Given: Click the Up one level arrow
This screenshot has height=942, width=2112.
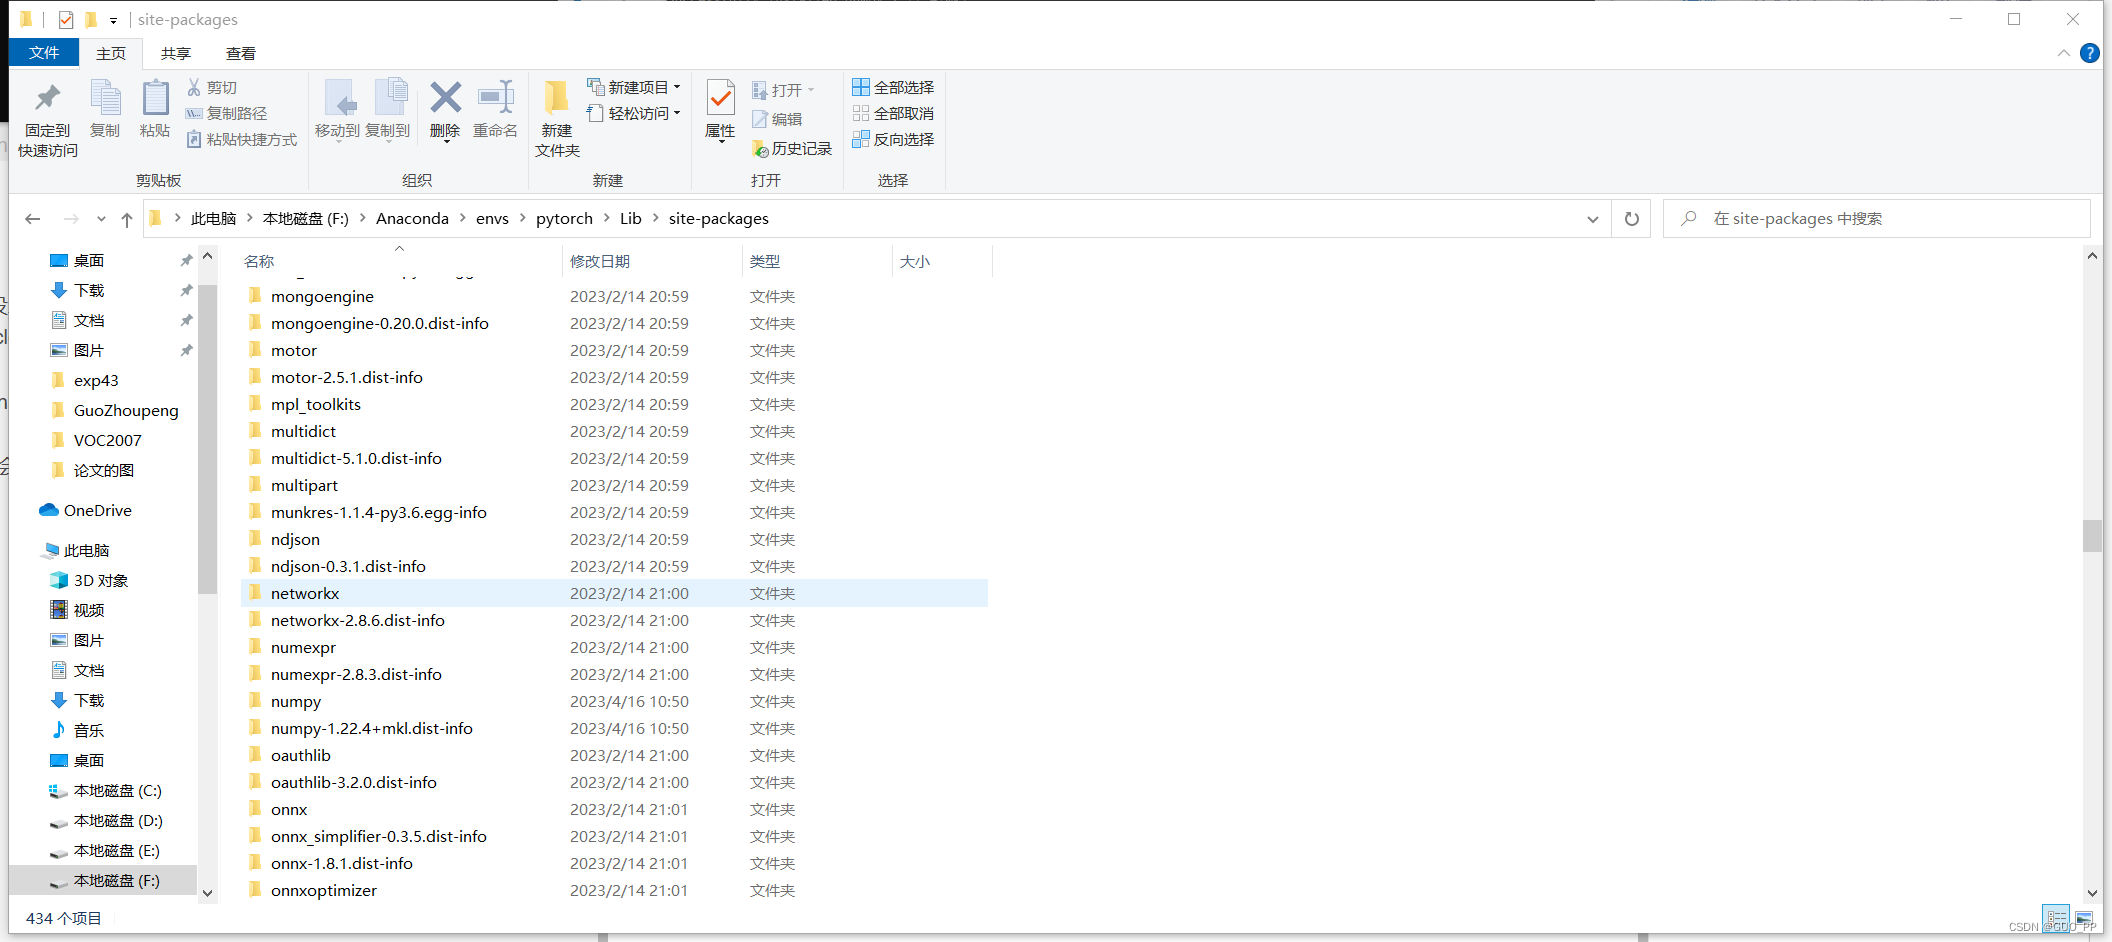Looking at the screenshot, I should 126,219.
